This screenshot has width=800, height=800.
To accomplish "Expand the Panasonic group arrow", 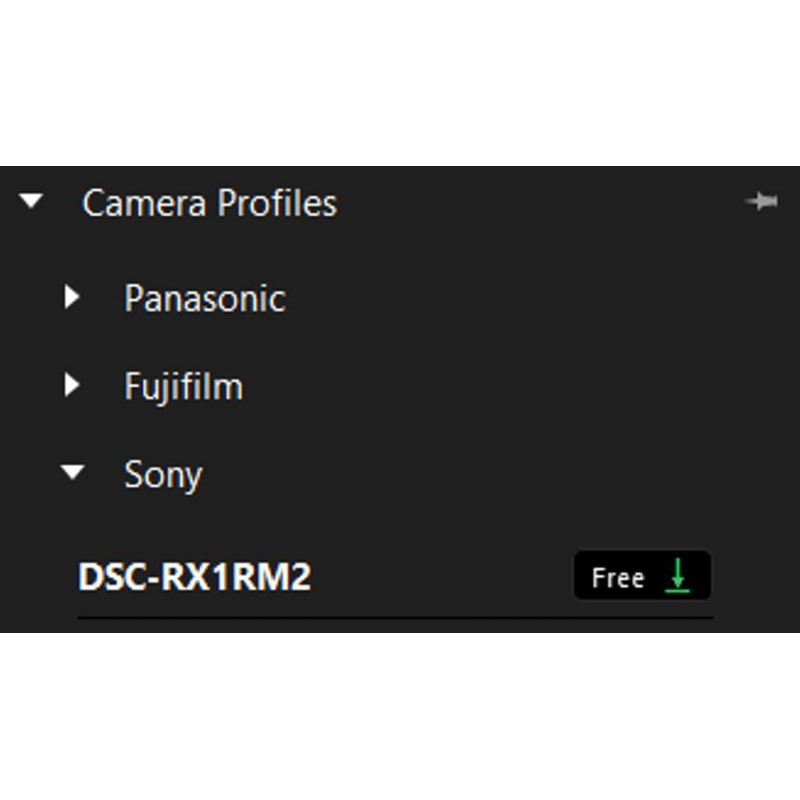I will click(72, 297).
